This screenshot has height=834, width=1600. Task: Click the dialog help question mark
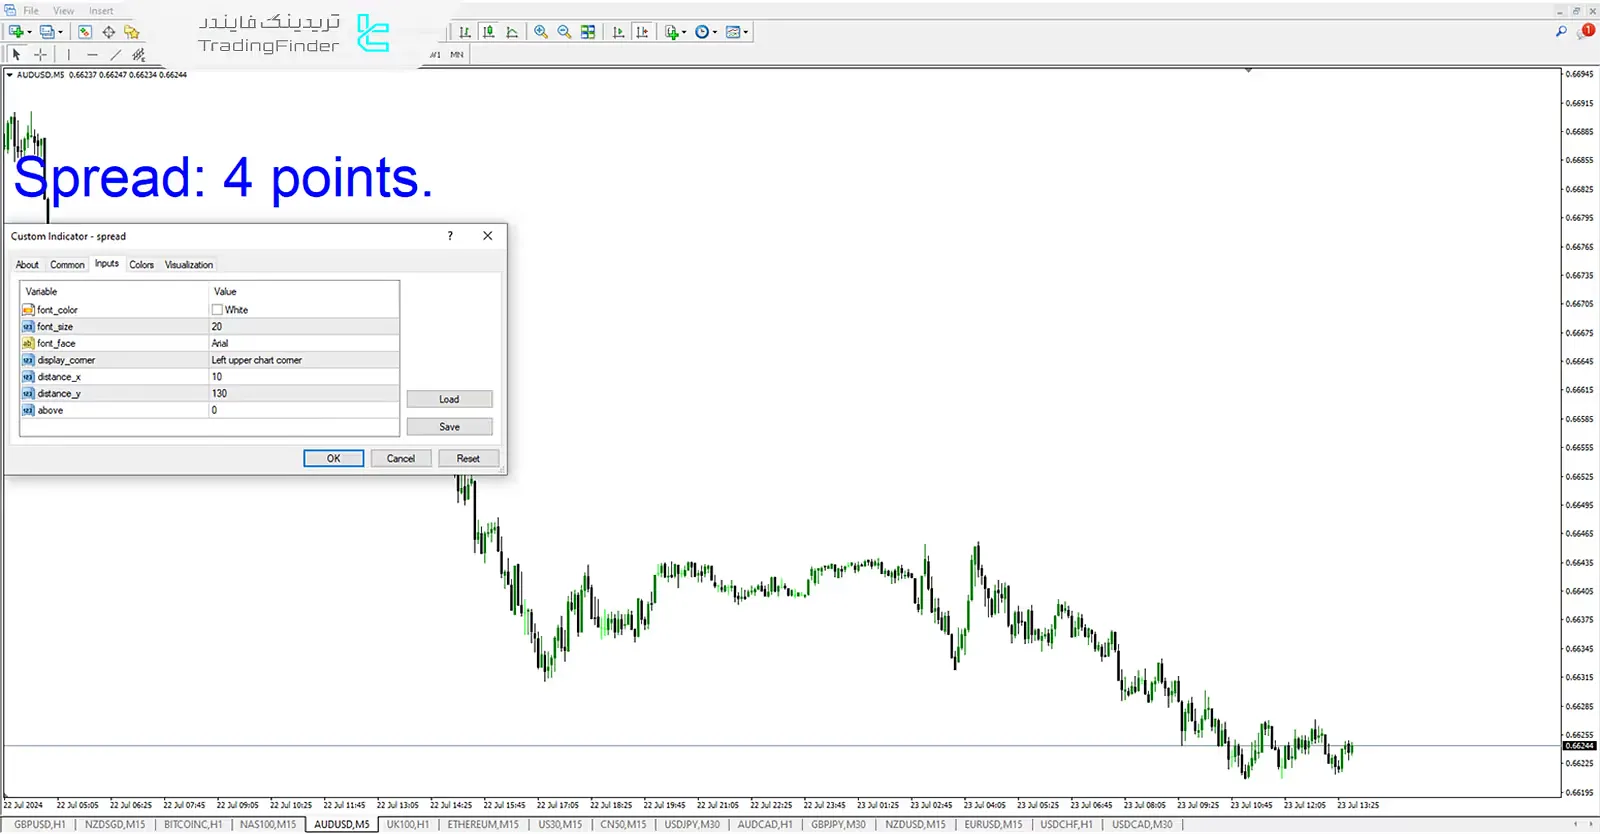(x=450, y=236)
